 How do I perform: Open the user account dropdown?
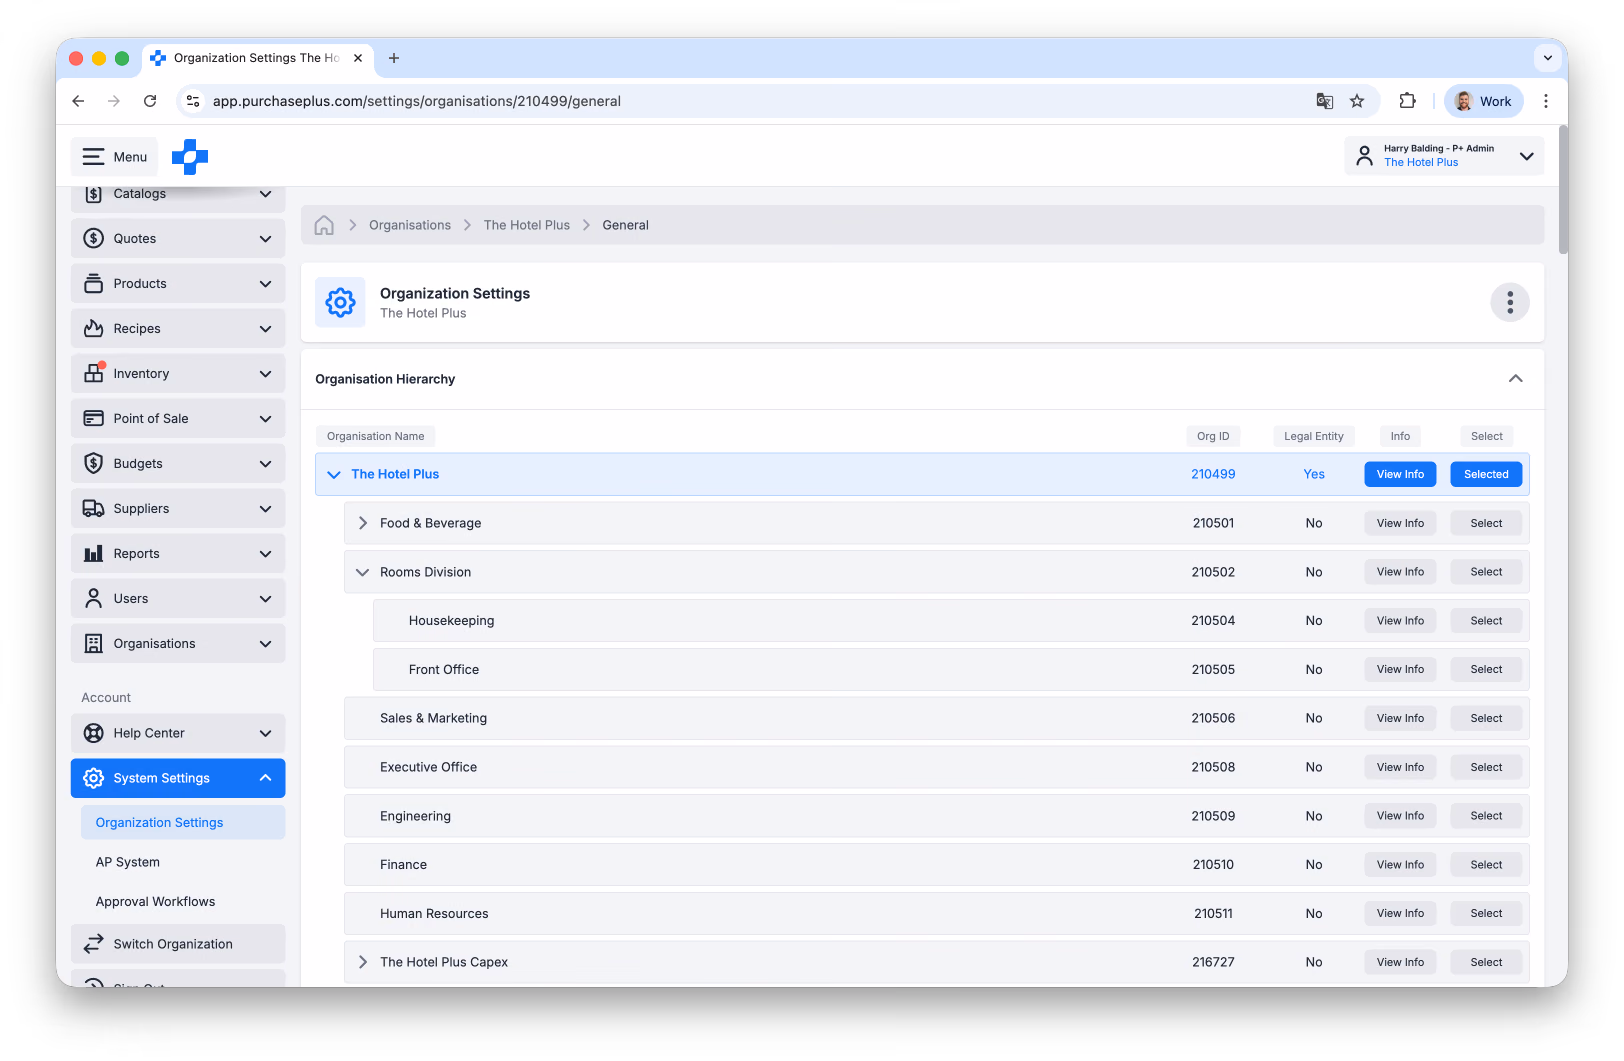pyautogui.click(x=1444, y=156)
